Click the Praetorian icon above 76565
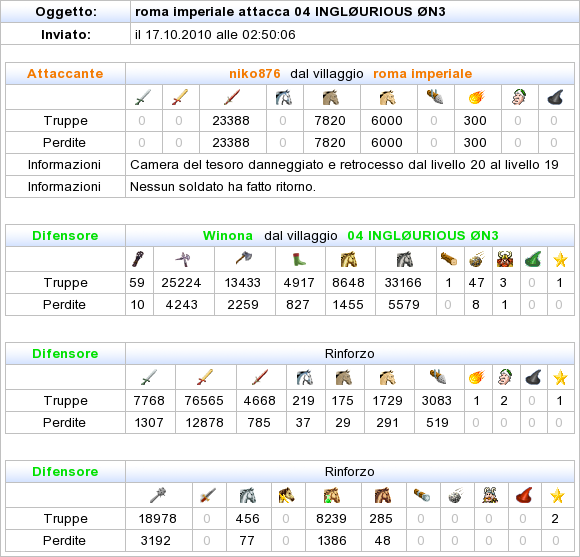580x557 pixels. [205, 377]
